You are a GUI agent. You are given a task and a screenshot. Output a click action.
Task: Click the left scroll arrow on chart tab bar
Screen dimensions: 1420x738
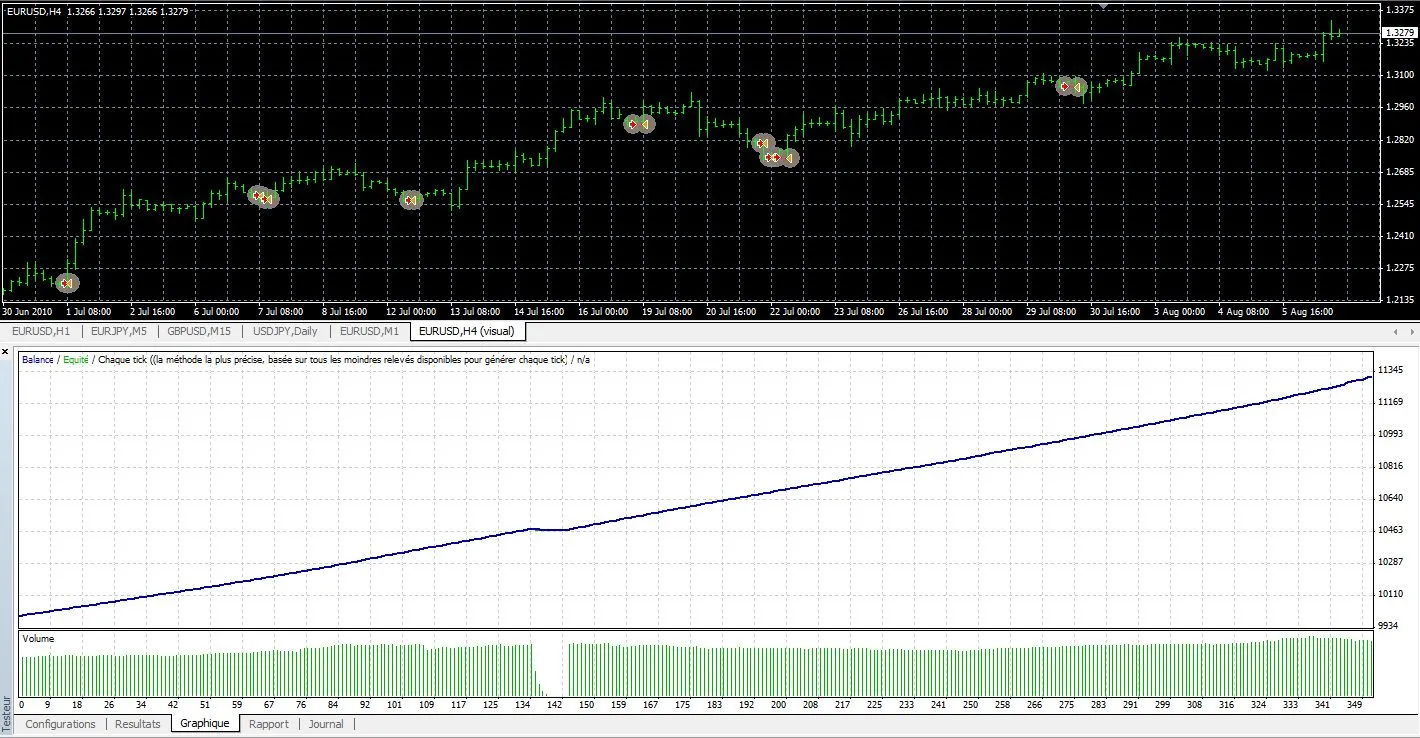click(x=1394, y=331)
